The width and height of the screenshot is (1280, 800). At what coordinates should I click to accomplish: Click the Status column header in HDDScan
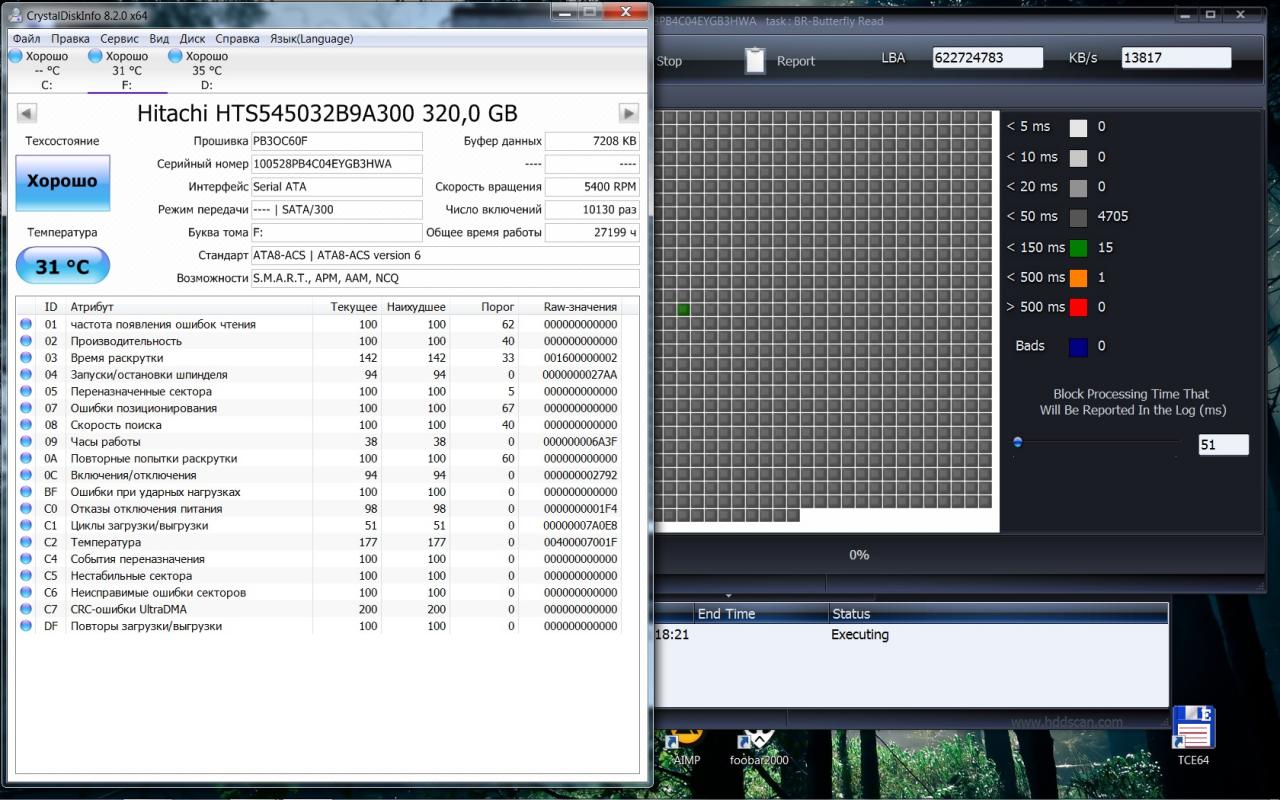pyautogui.click(x=997, y=614)
